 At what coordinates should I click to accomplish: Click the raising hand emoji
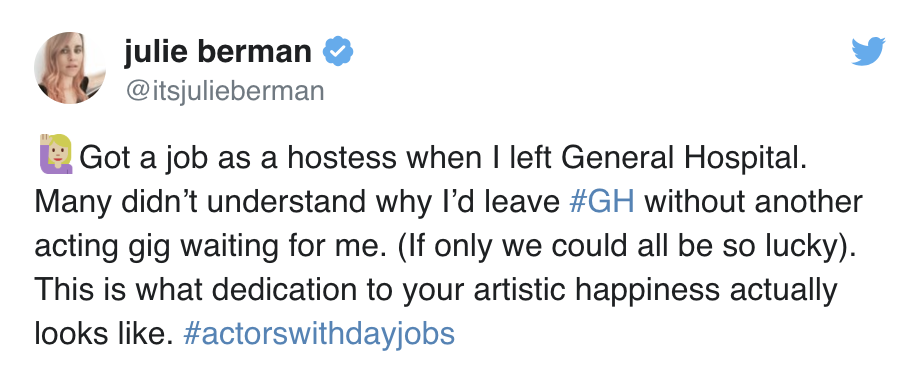pyautogui.click(x=56, y=154)
